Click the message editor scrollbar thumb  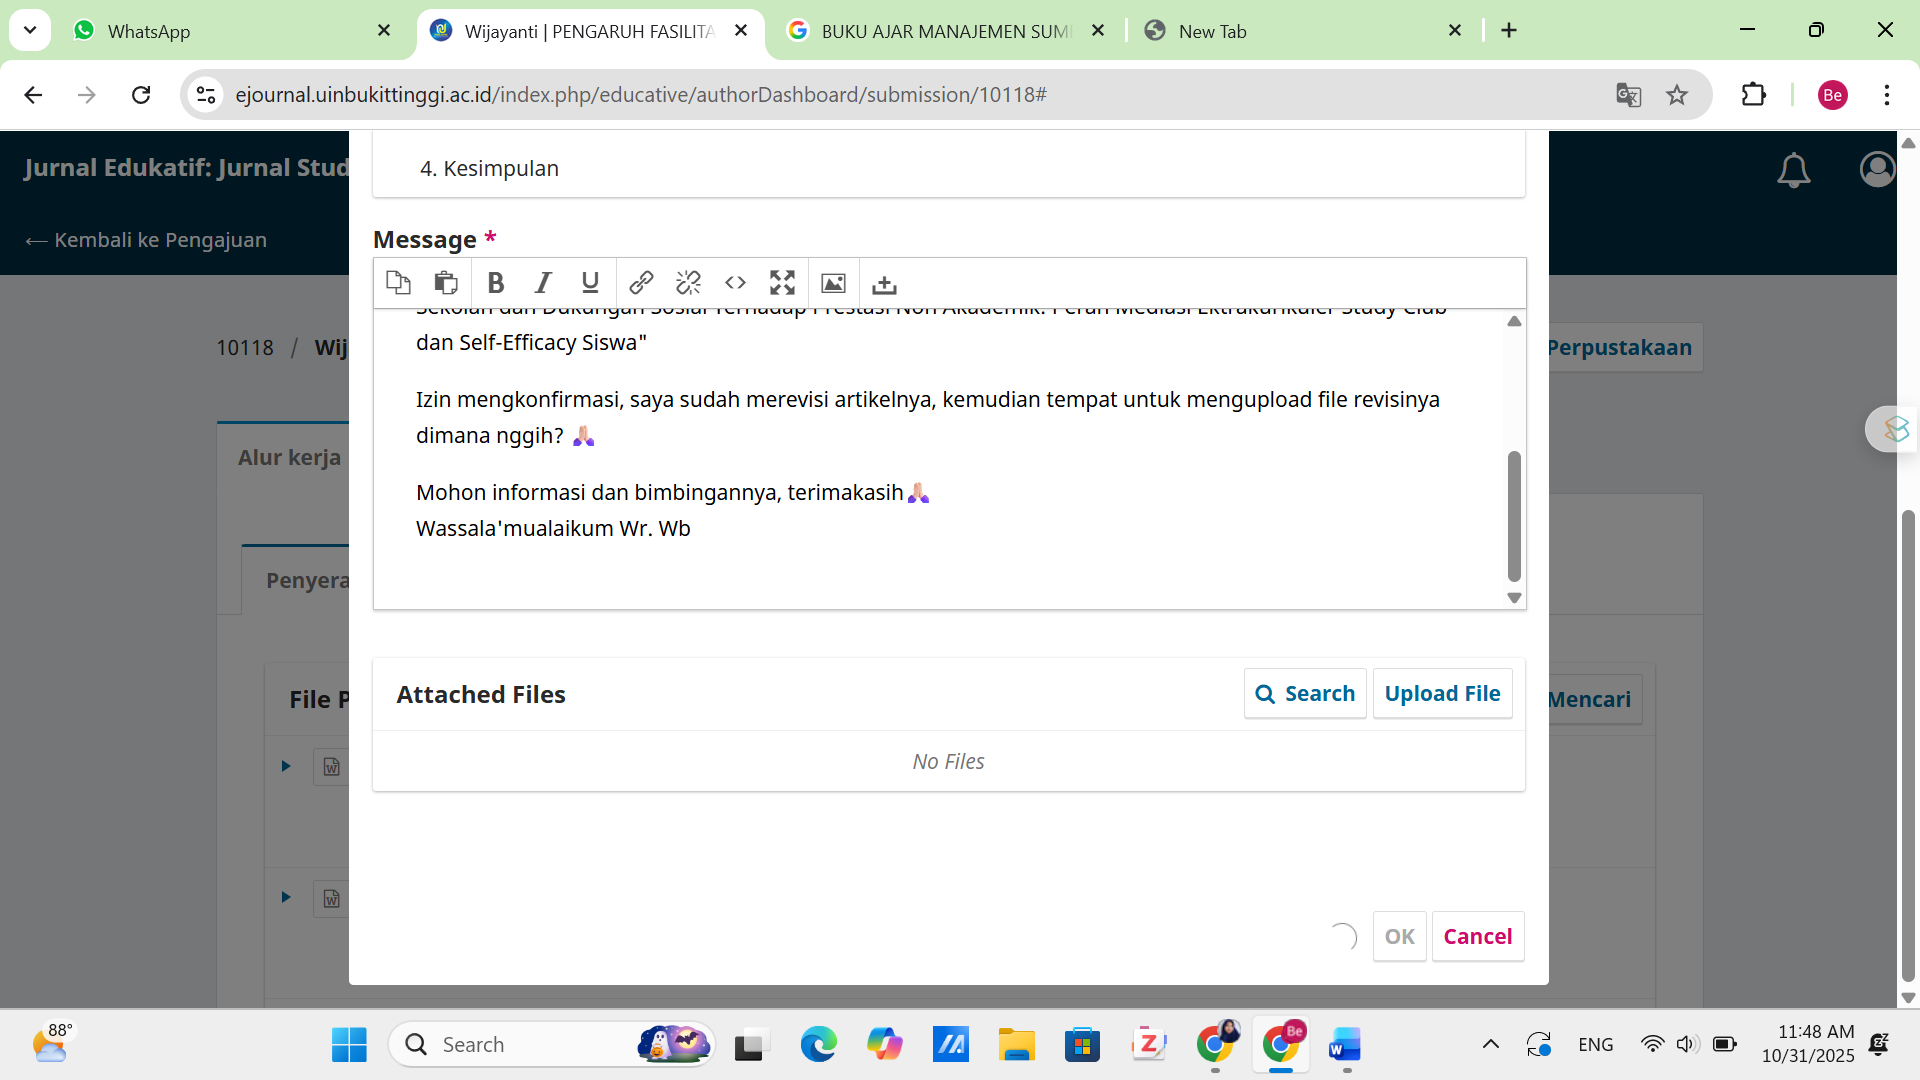[1514, 515]
